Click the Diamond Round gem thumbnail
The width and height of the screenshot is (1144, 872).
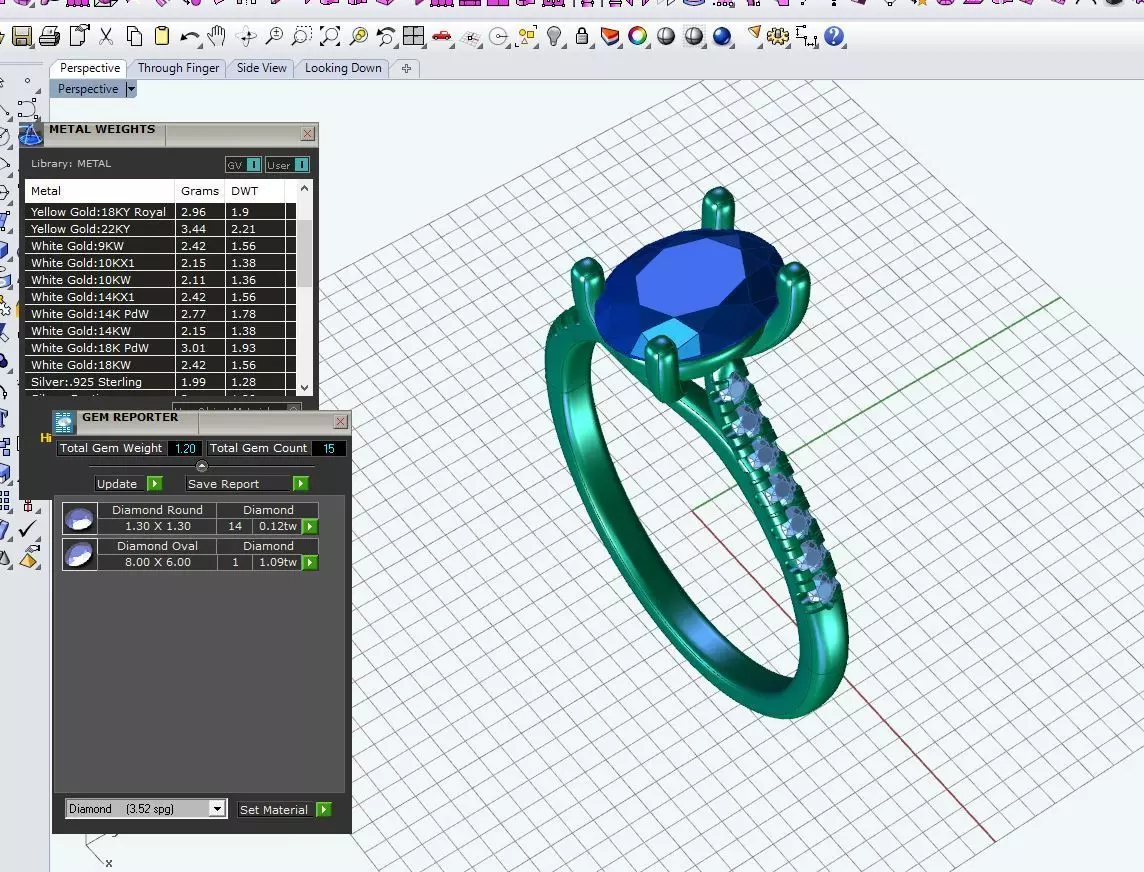coord(80,519)
